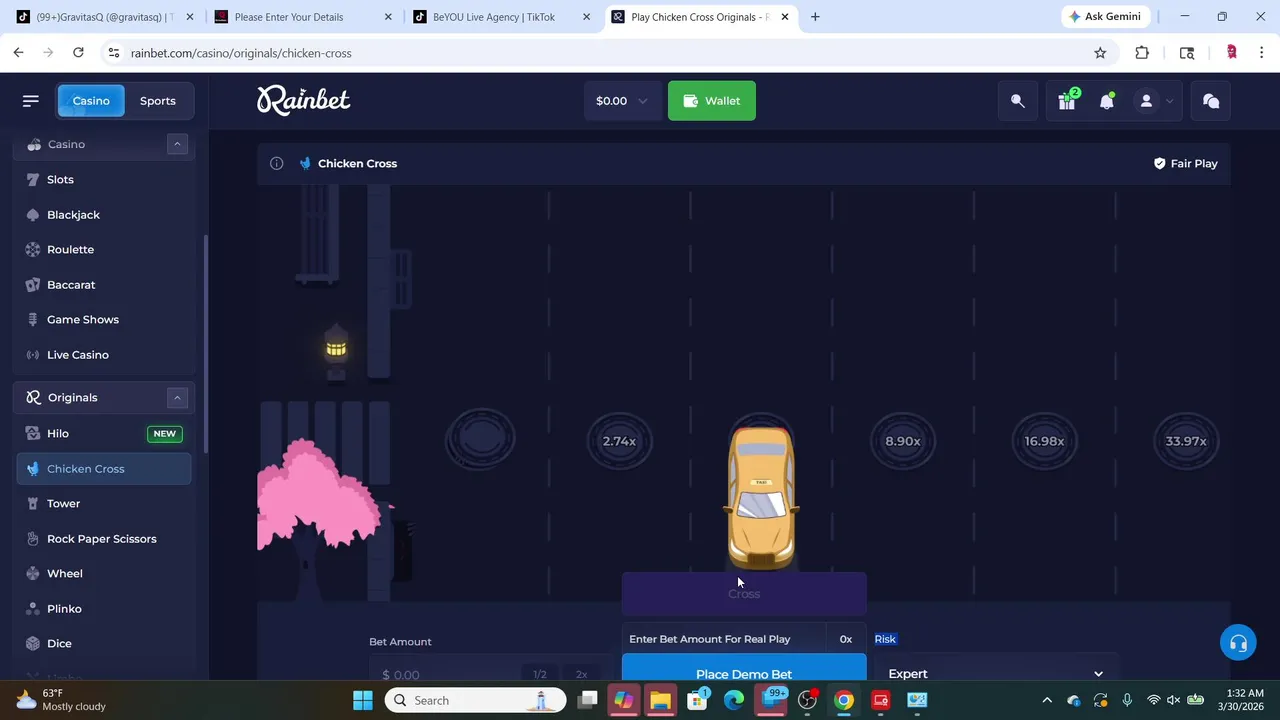1280x720 pixels.
Task: Open Blackjack in sidebar
Action: point(104,214)
